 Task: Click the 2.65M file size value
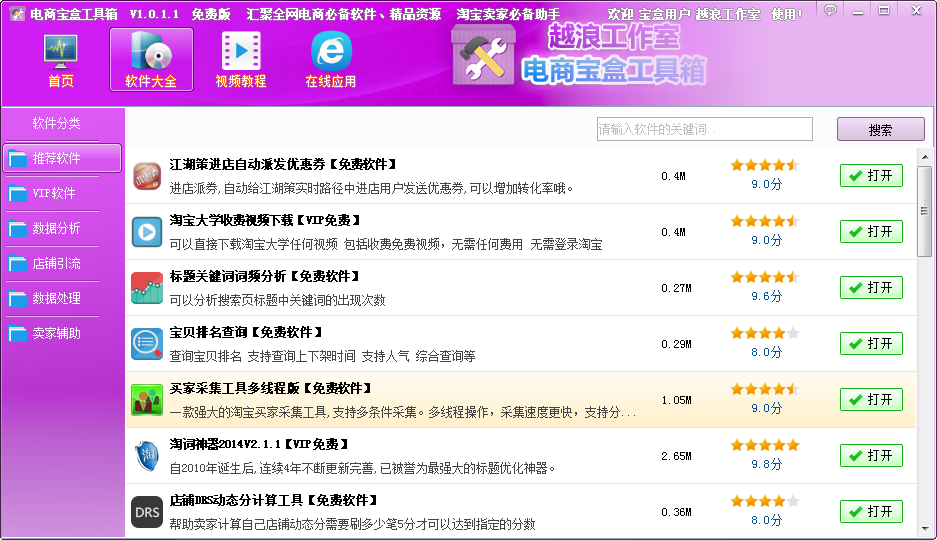coord(676,456)
